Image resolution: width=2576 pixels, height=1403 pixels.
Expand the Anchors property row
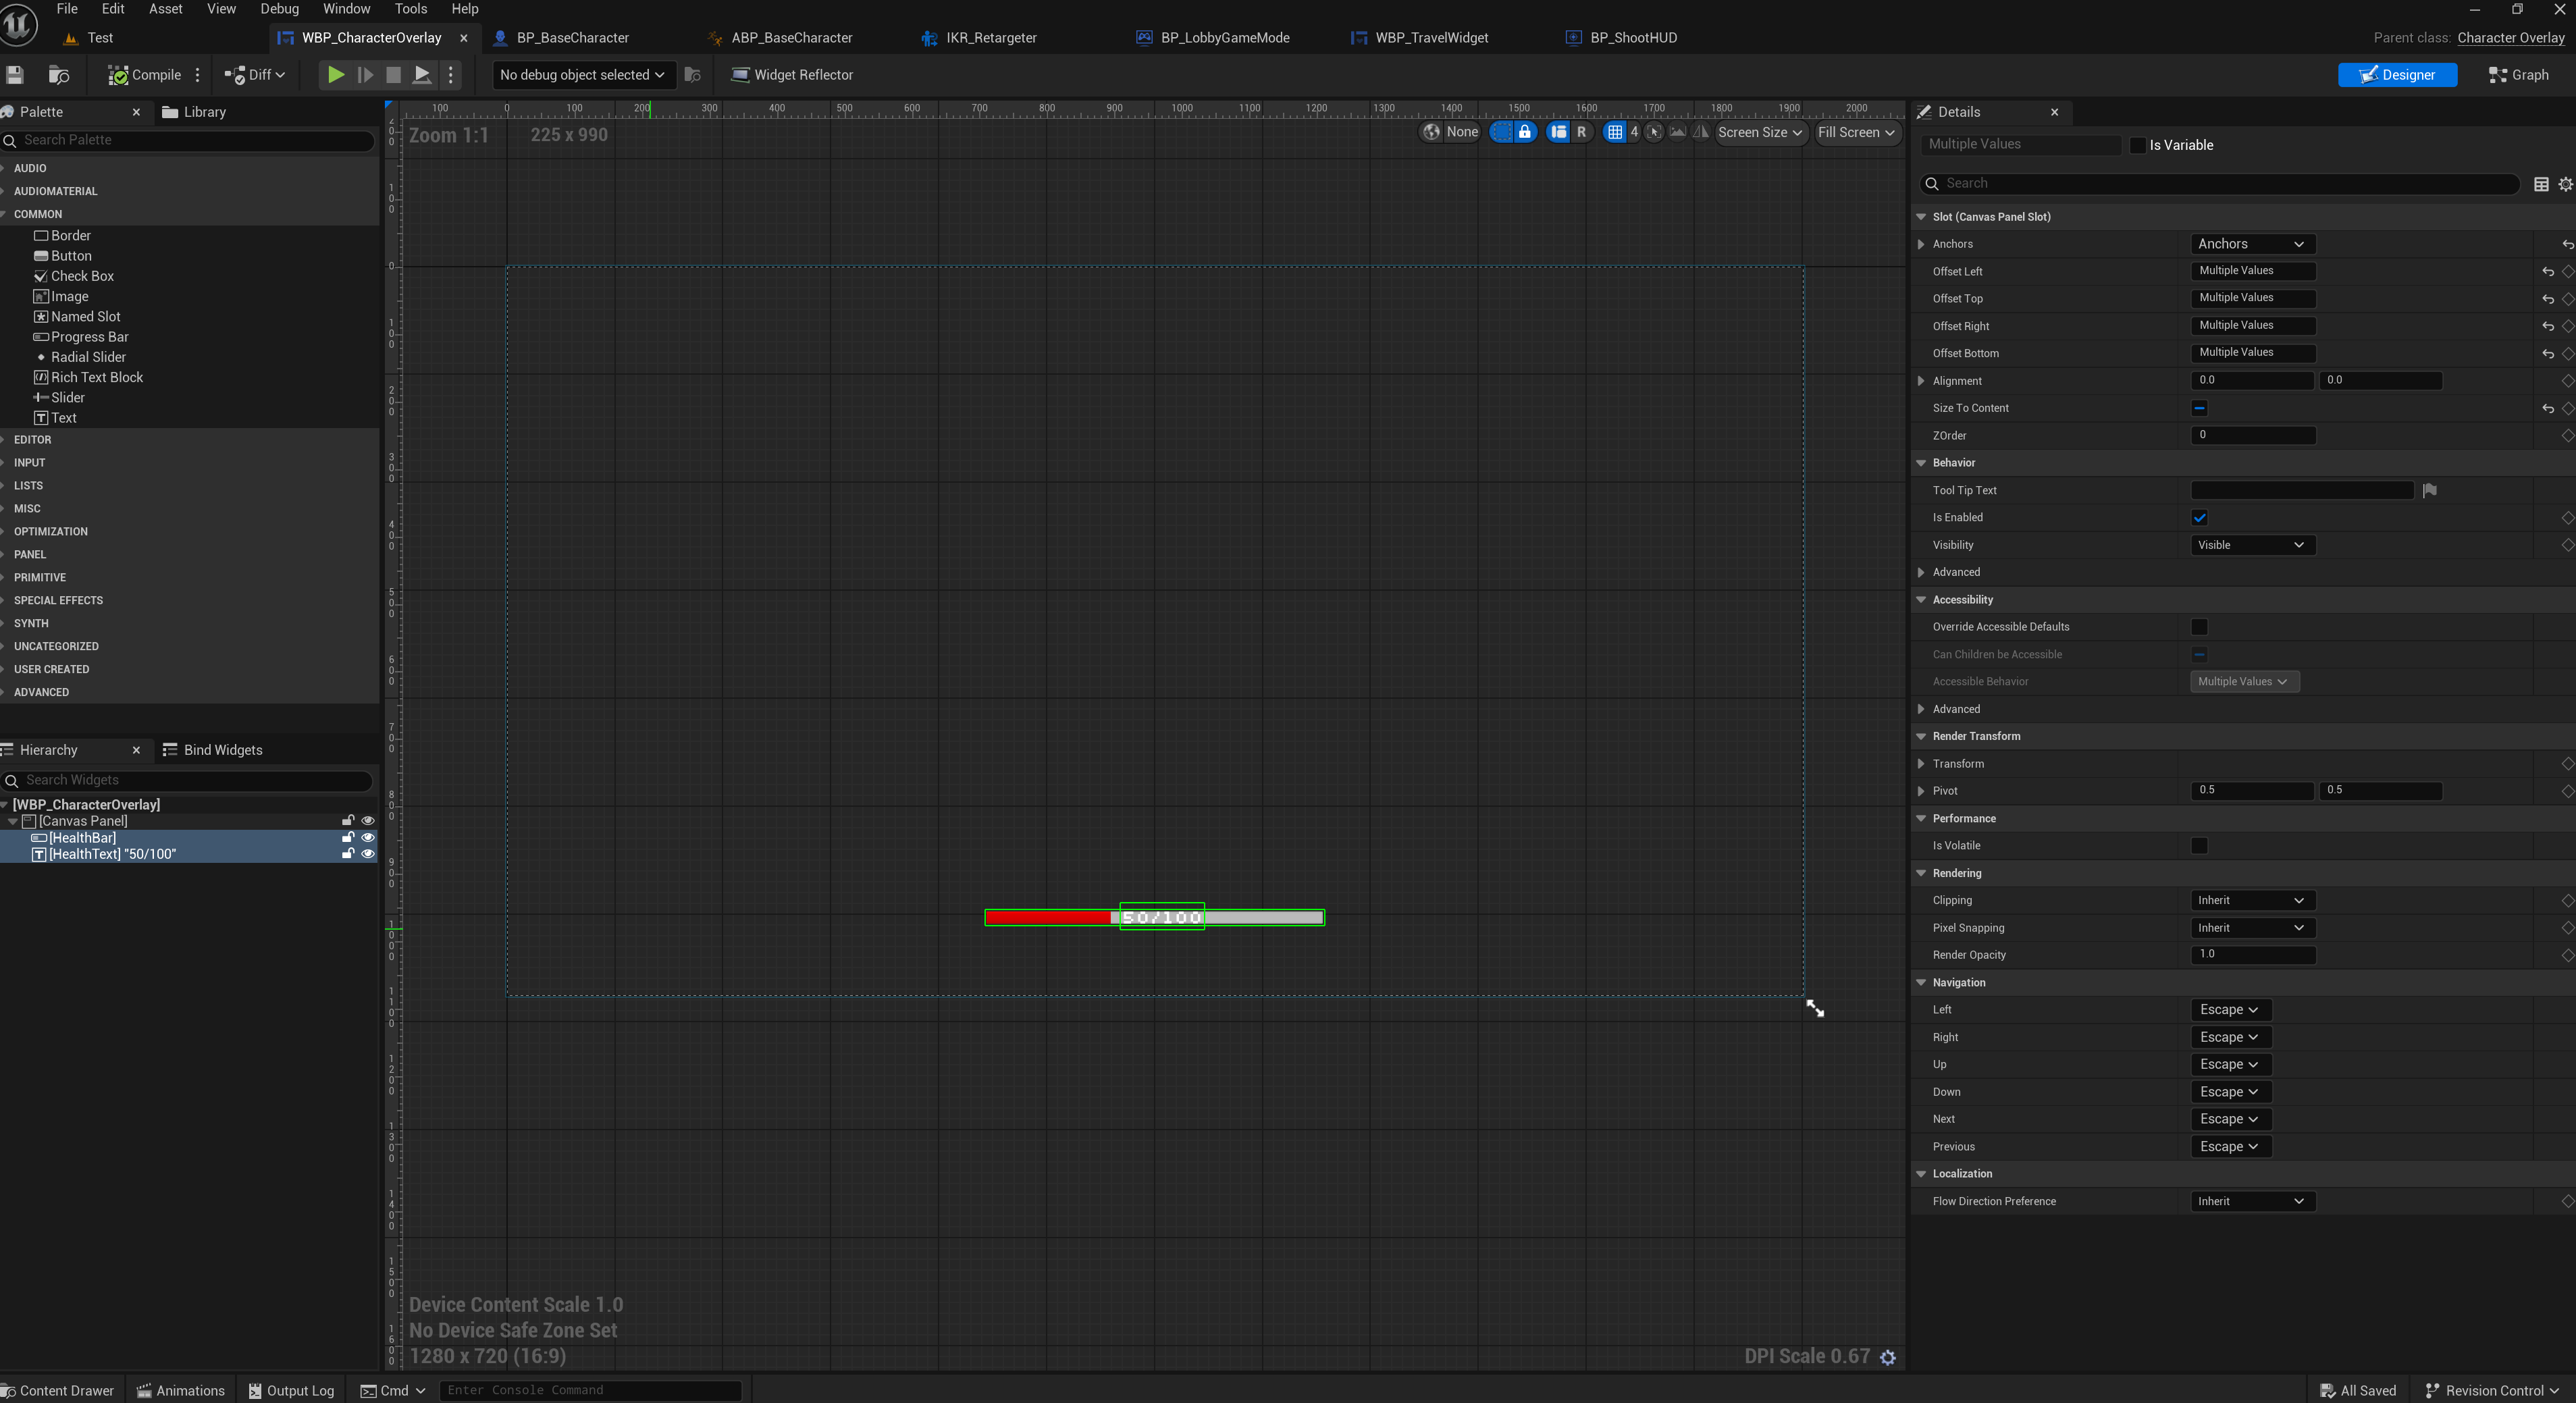coord(1921,244)
